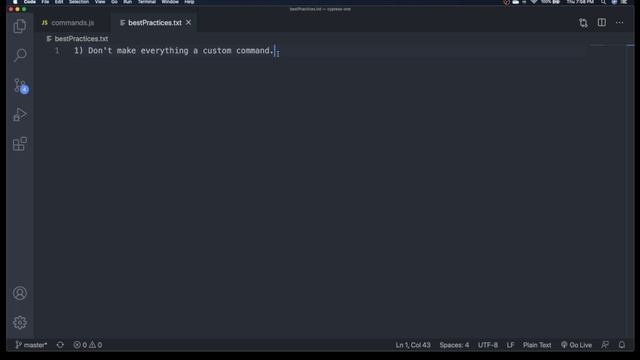Open the Code menu in the menu bar
The height and width of the screenshot is (360, 640).
(30, 2)
